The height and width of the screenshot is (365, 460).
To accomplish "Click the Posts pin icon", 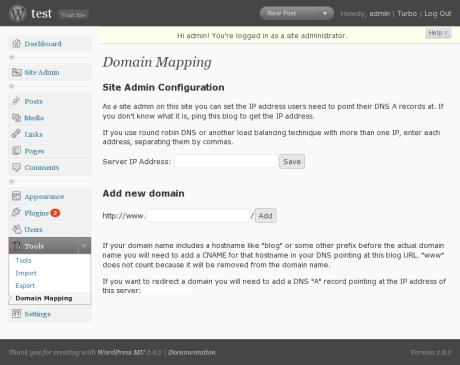I will (x=16, y=101).
